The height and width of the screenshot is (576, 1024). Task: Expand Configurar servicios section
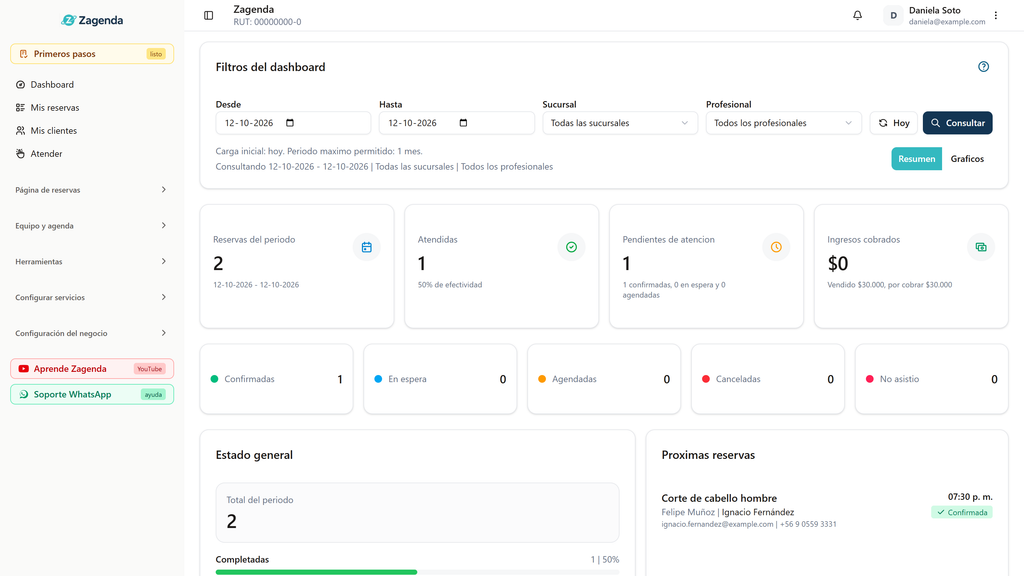(x=91, y=297)
